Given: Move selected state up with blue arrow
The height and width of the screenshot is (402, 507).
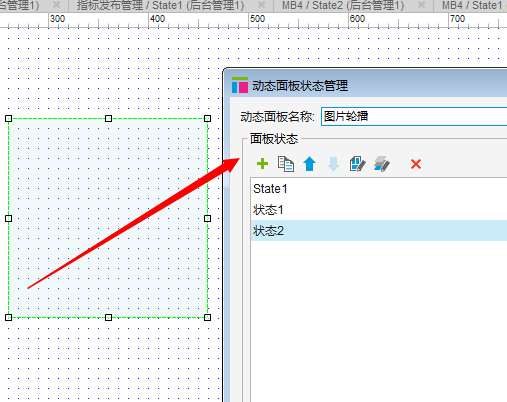Looking at the screenshot, I should (309, 164).
